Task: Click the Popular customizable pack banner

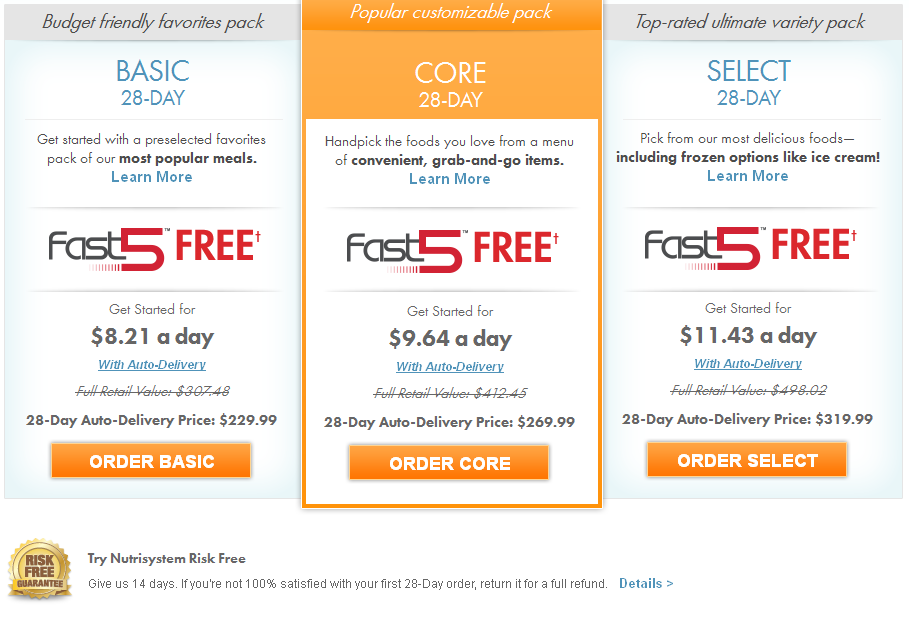Action: [x=451, y=13]
